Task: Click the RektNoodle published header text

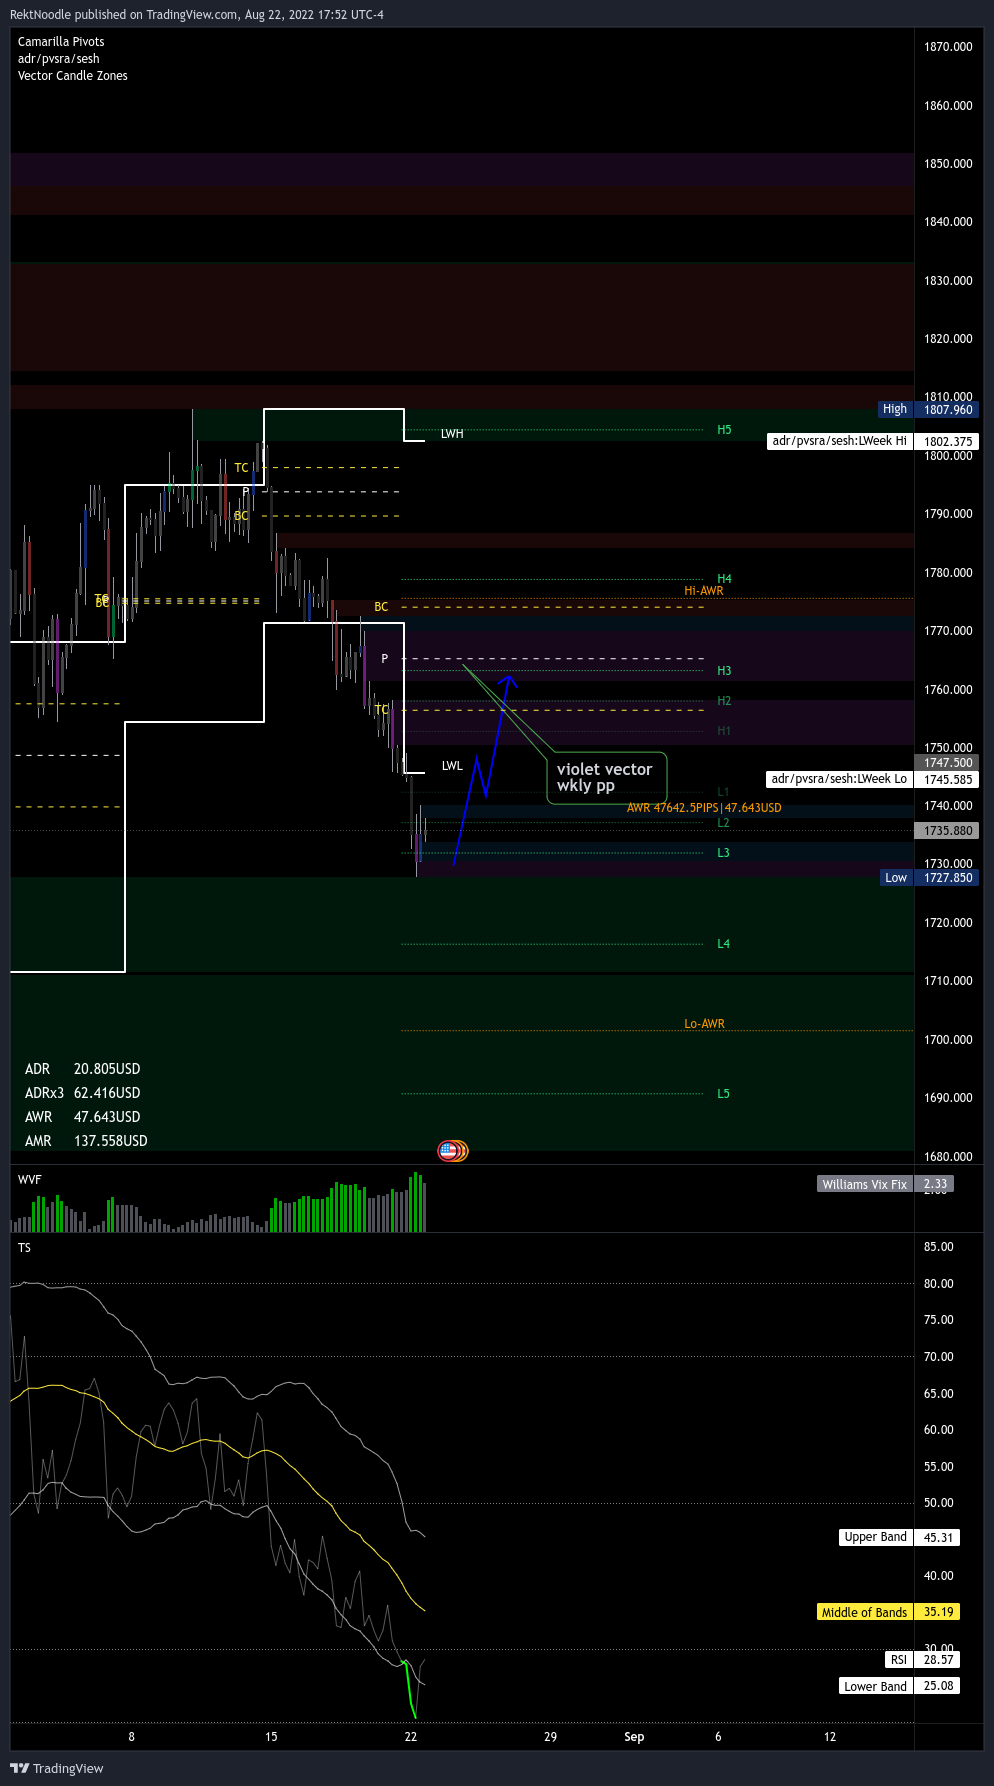Action: click(196, 14)
